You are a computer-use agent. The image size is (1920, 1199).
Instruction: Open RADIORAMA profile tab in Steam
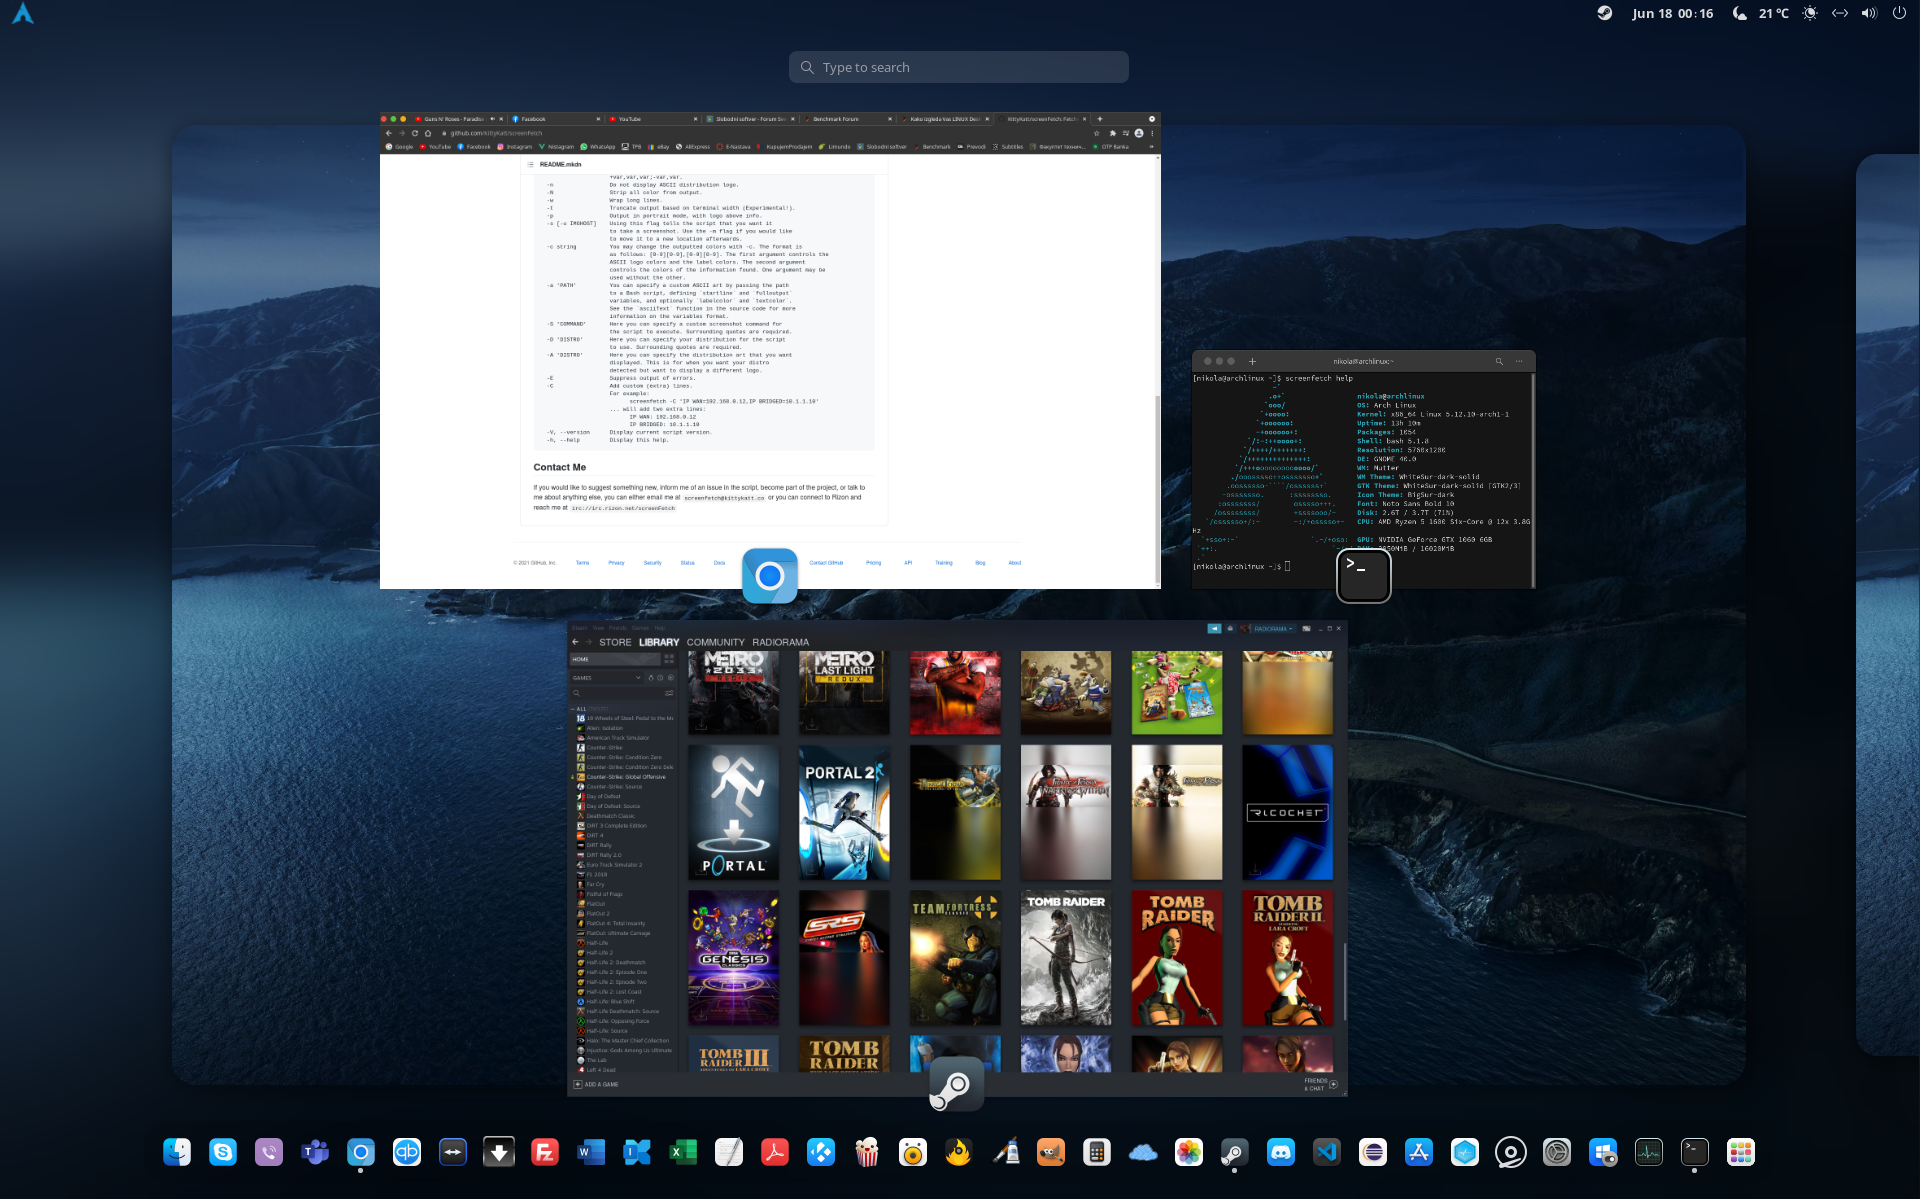[x=781, y=642]
